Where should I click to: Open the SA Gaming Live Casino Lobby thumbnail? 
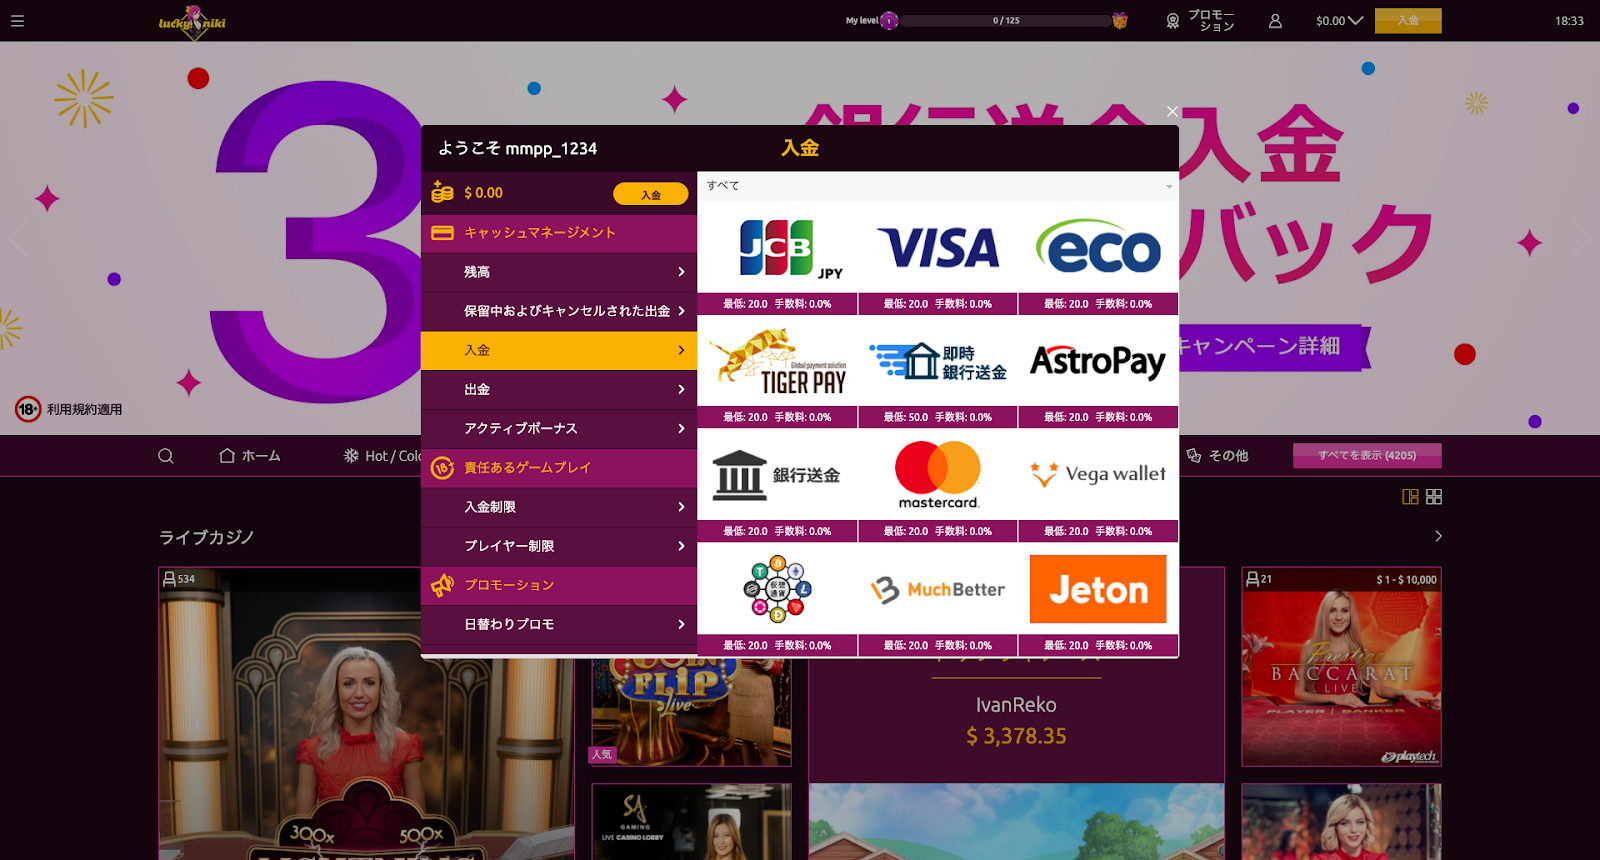pyautogui.click(x=691, y=822)
